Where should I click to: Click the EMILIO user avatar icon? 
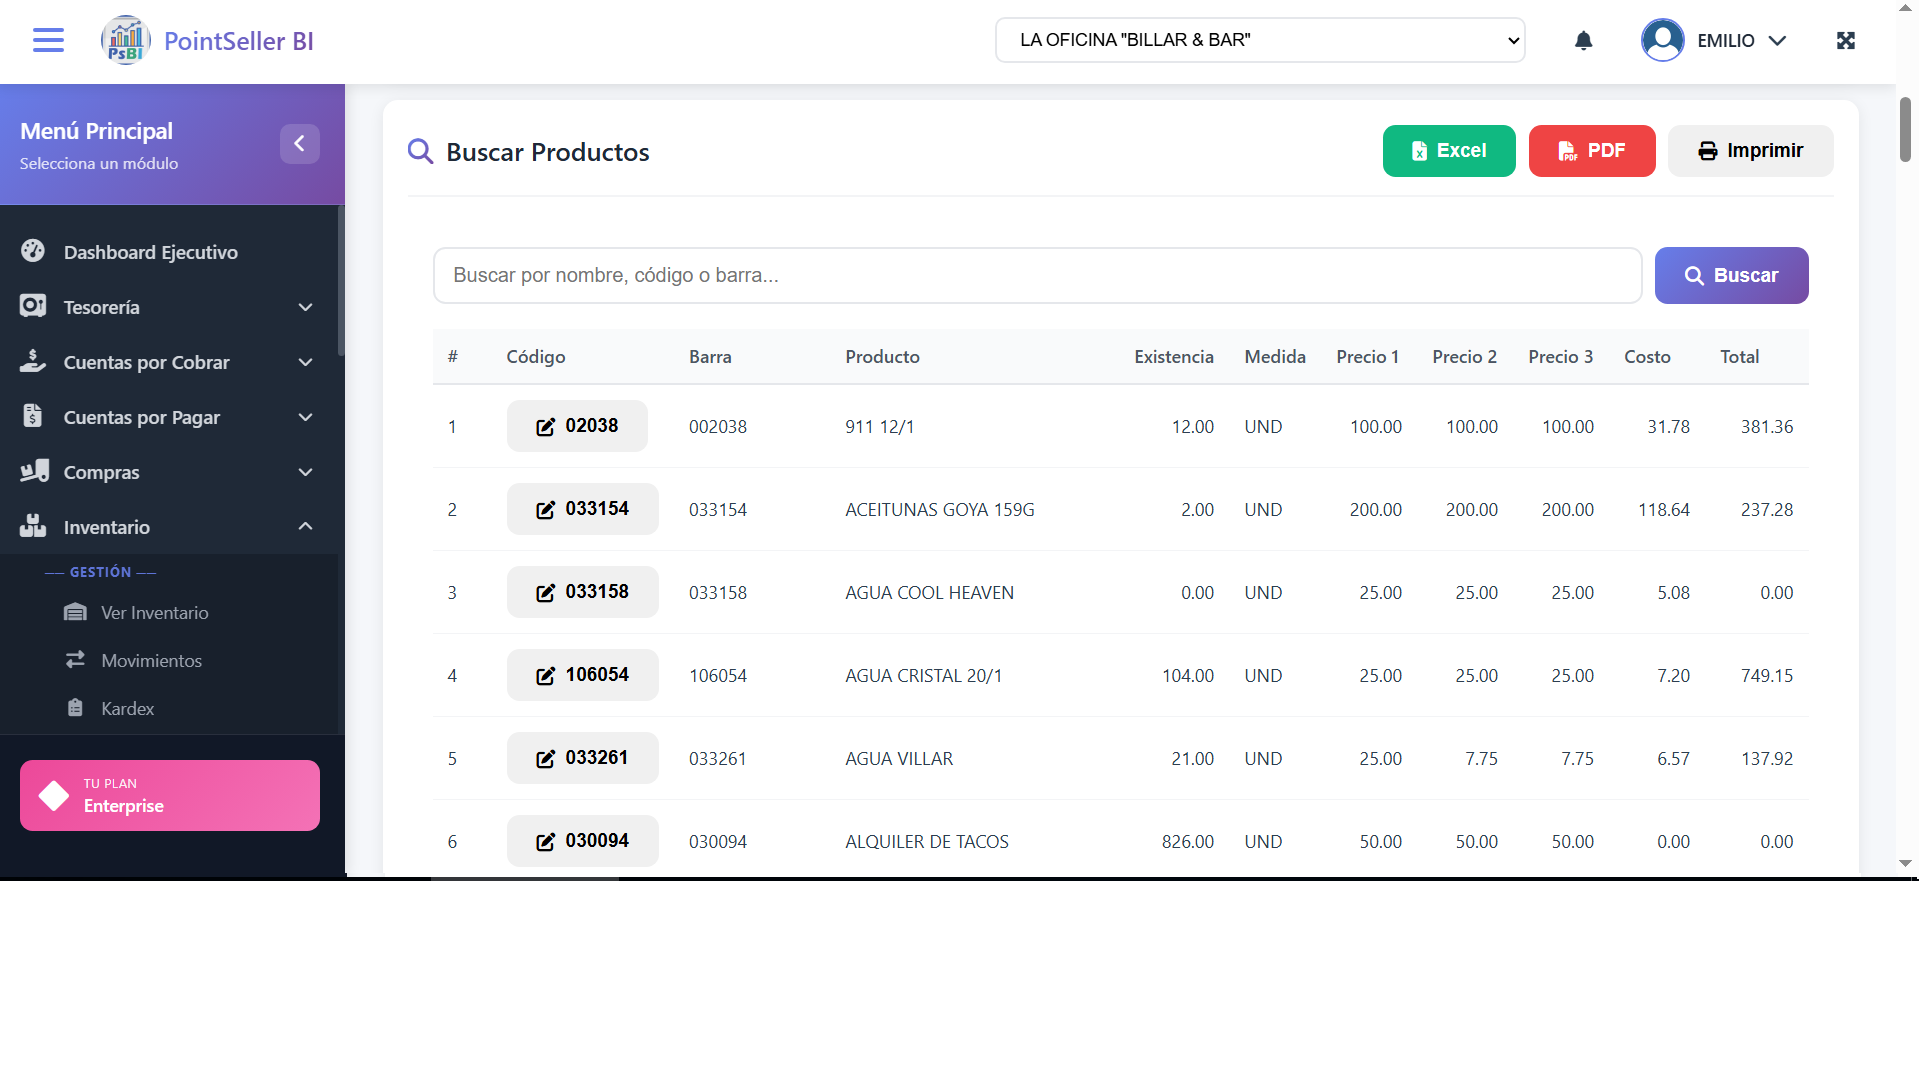click(1662, 41)
